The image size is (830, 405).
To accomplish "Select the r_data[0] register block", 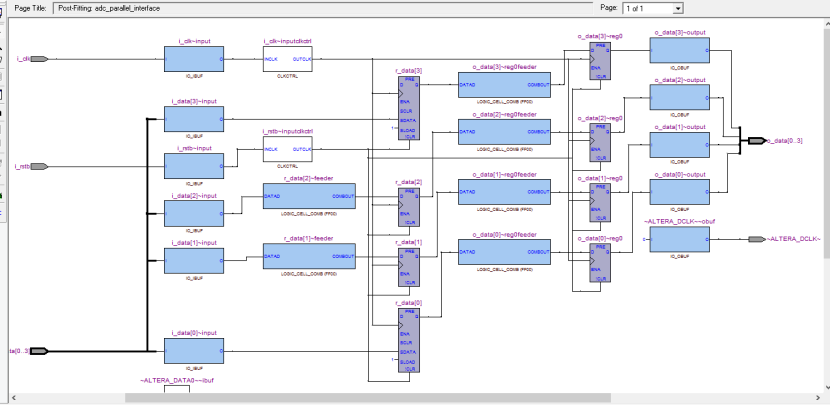I will (408, 342).
